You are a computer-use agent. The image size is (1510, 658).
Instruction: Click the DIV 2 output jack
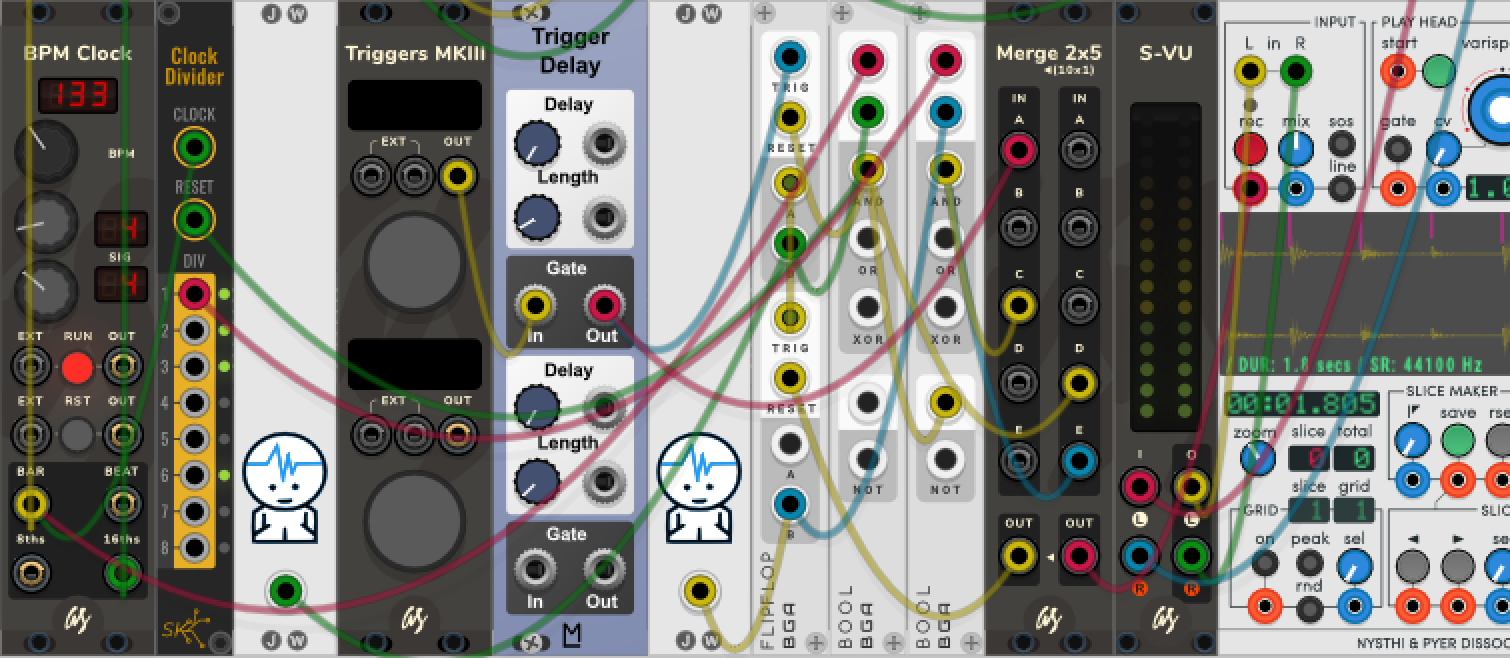tap(195, 331)
